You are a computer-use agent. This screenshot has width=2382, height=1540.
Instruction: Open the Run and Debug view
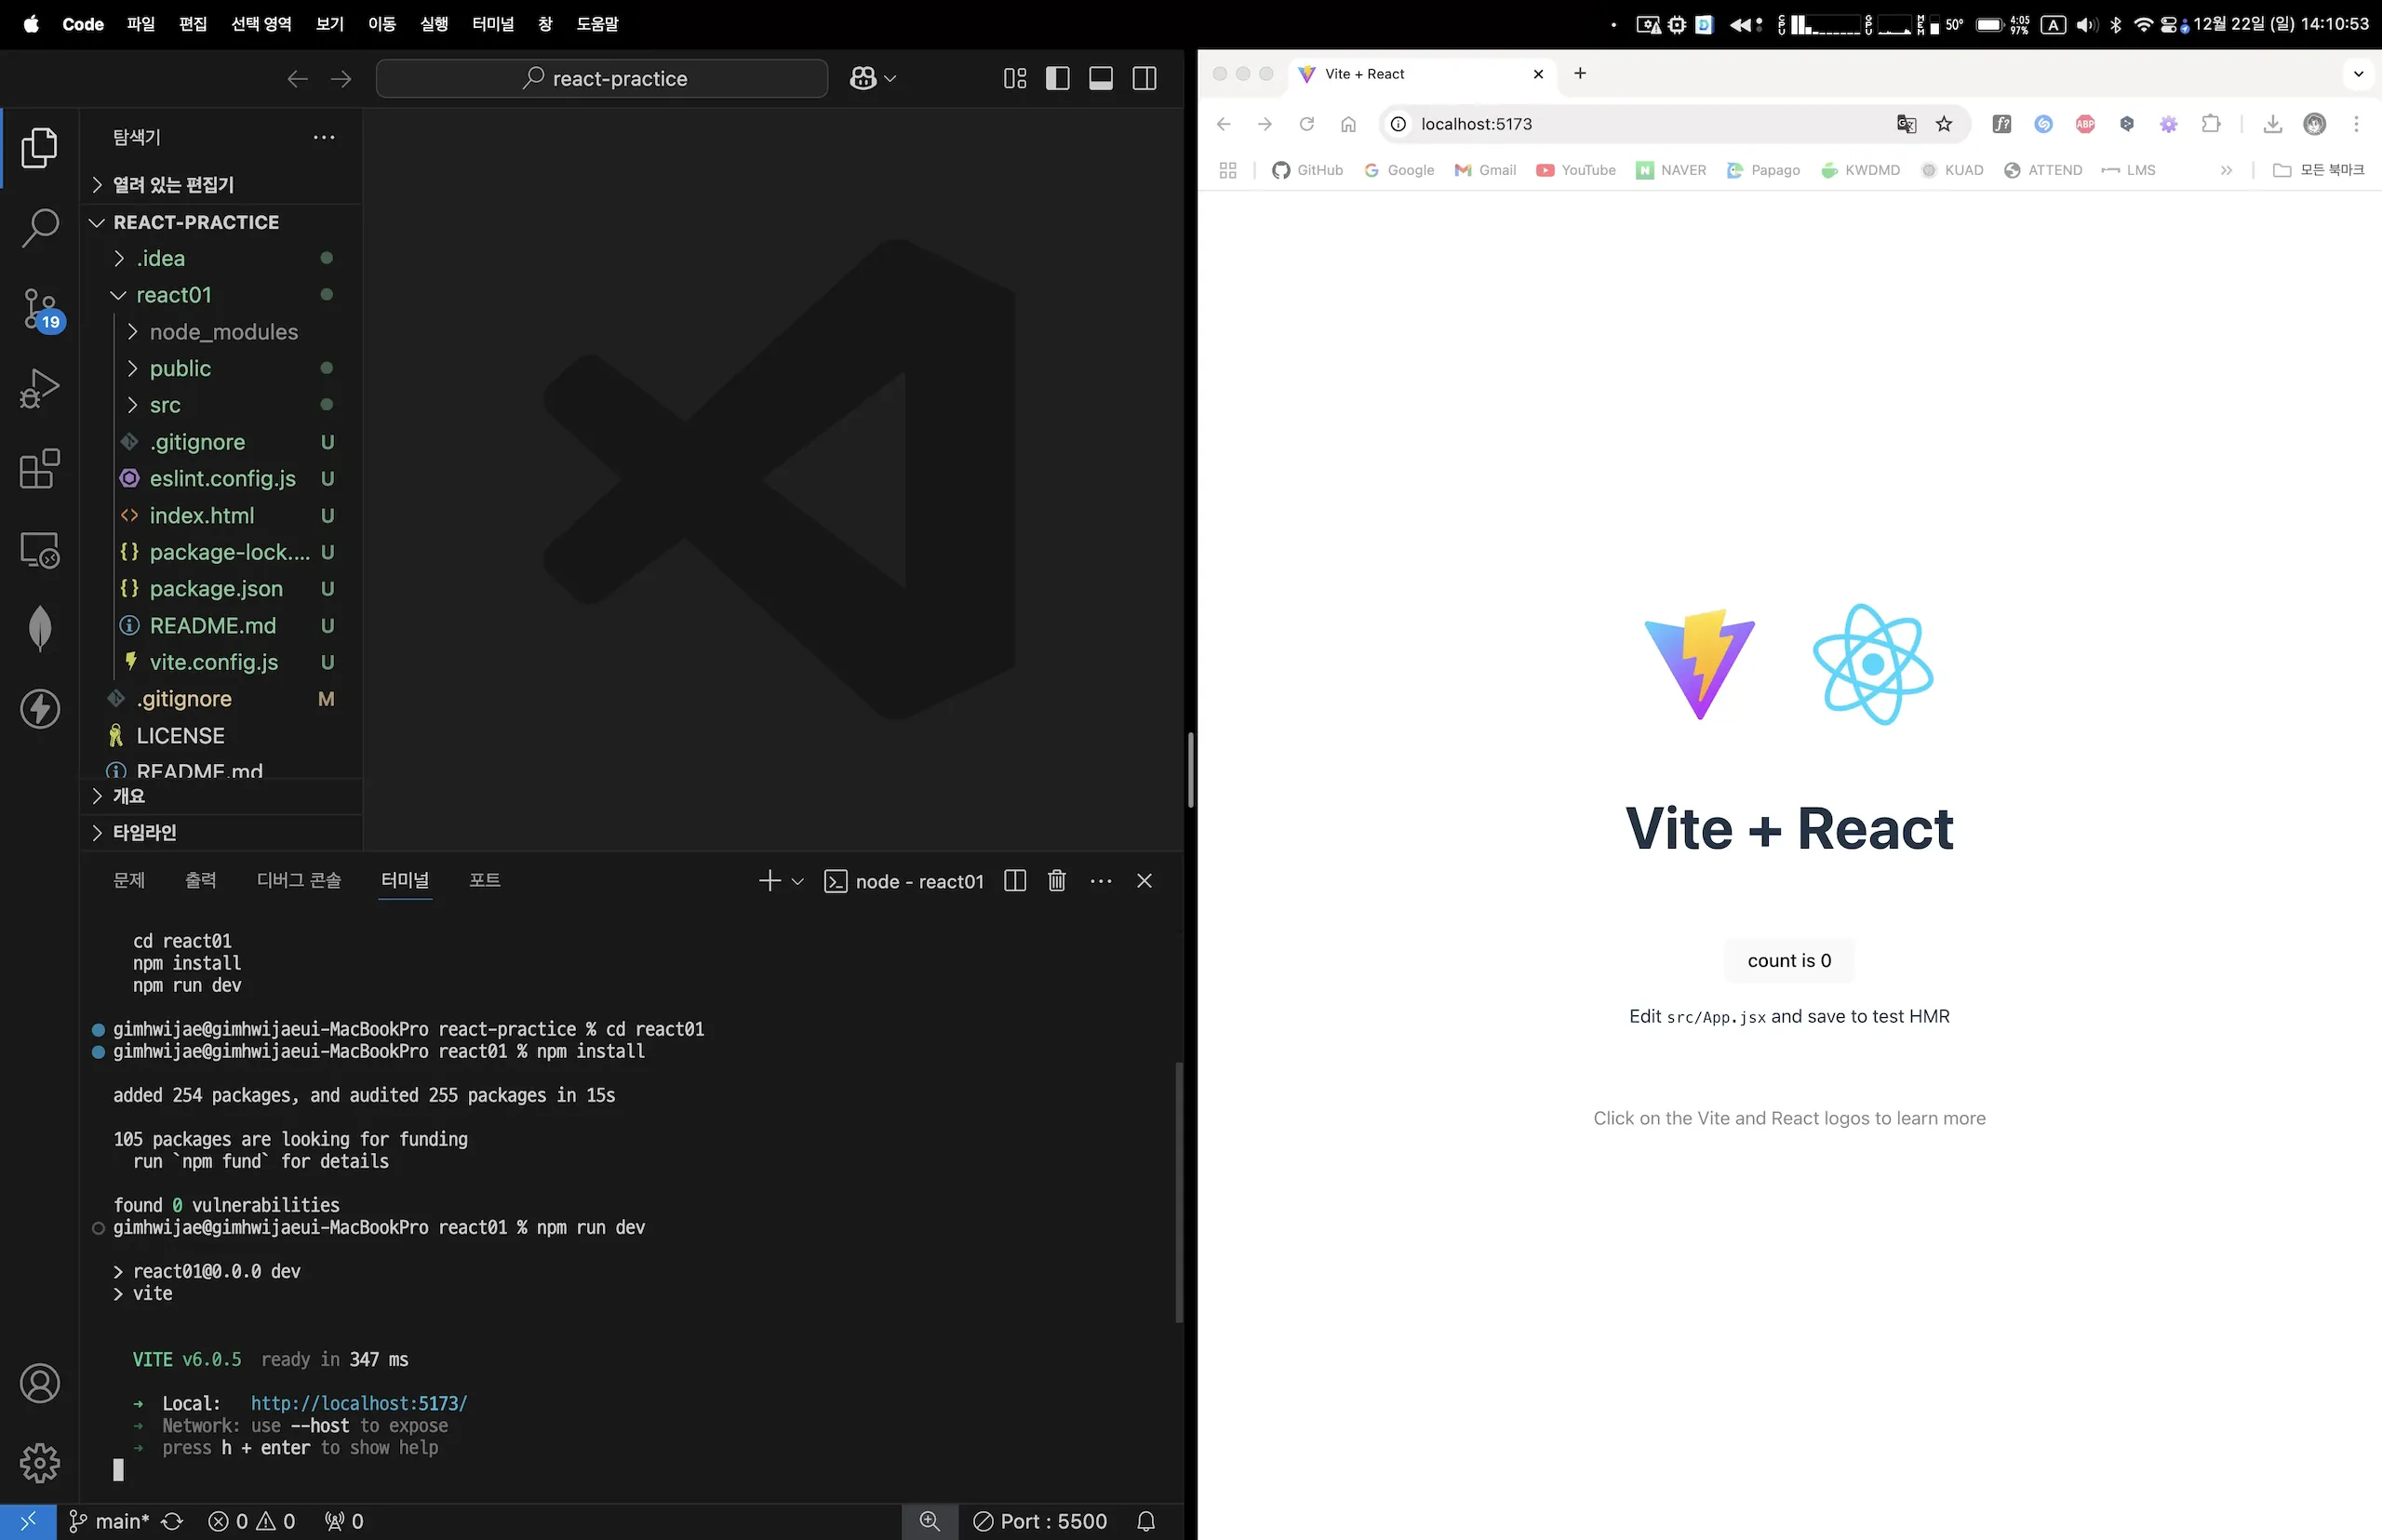[x=40, y=388]
